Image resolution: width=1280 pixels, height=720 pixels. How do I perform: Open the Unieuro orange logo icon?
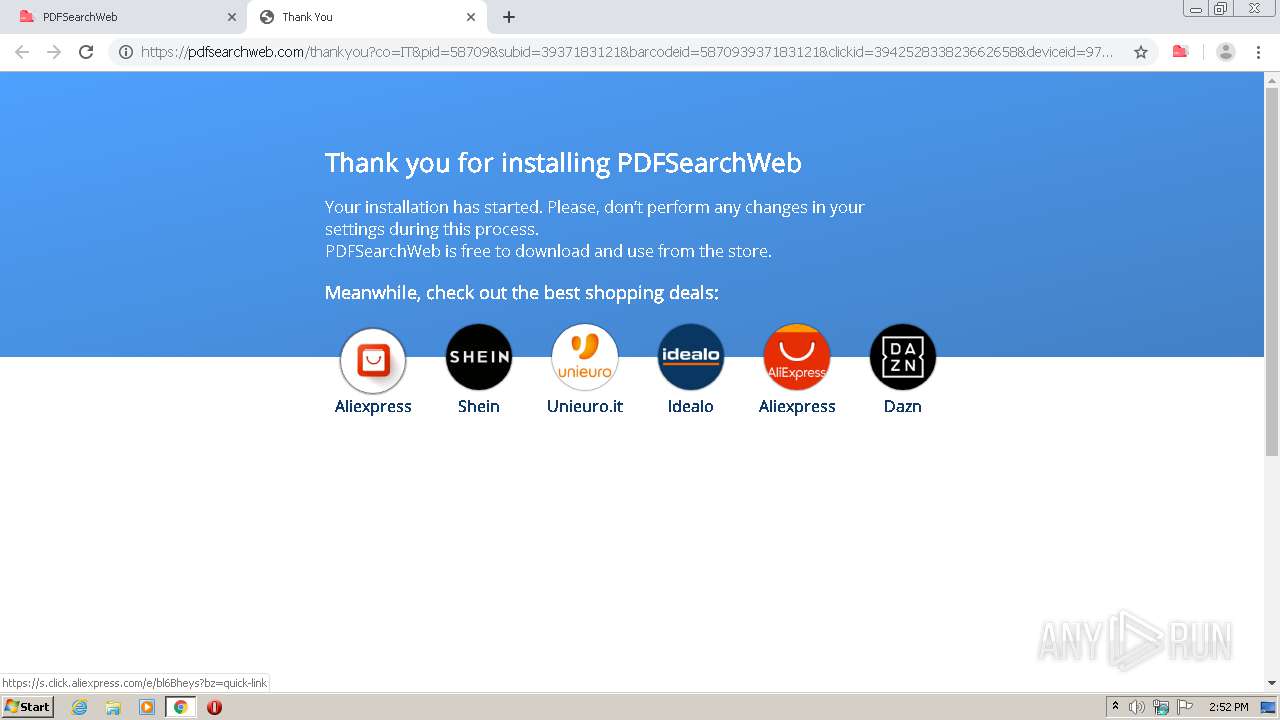pyautogui.click(x=585, y=357)
